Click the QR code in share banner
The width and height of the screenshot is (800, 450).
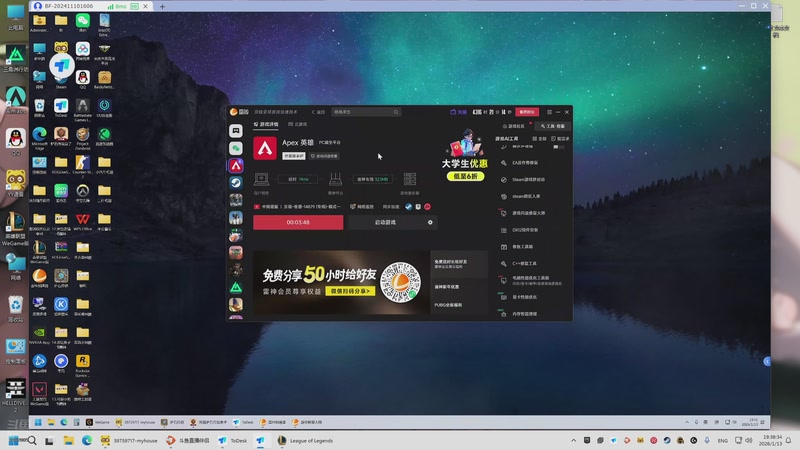pos(401,282)
